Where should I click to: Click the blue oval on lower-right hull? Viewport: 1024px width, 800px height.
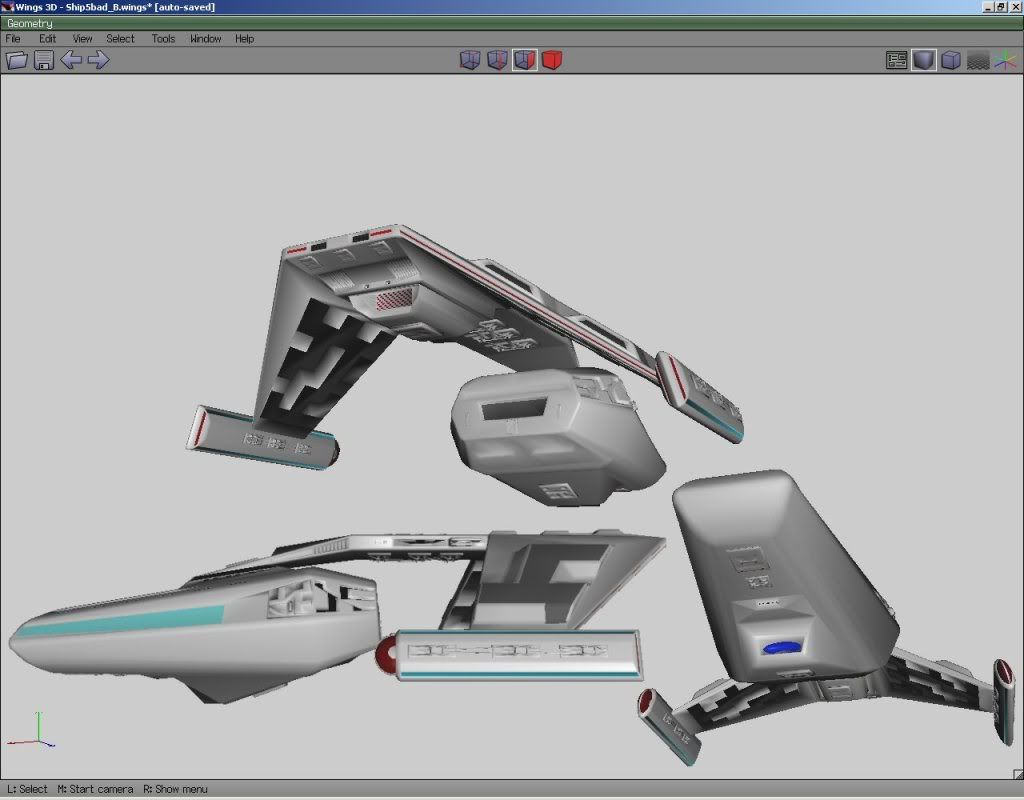click(782, 648)
